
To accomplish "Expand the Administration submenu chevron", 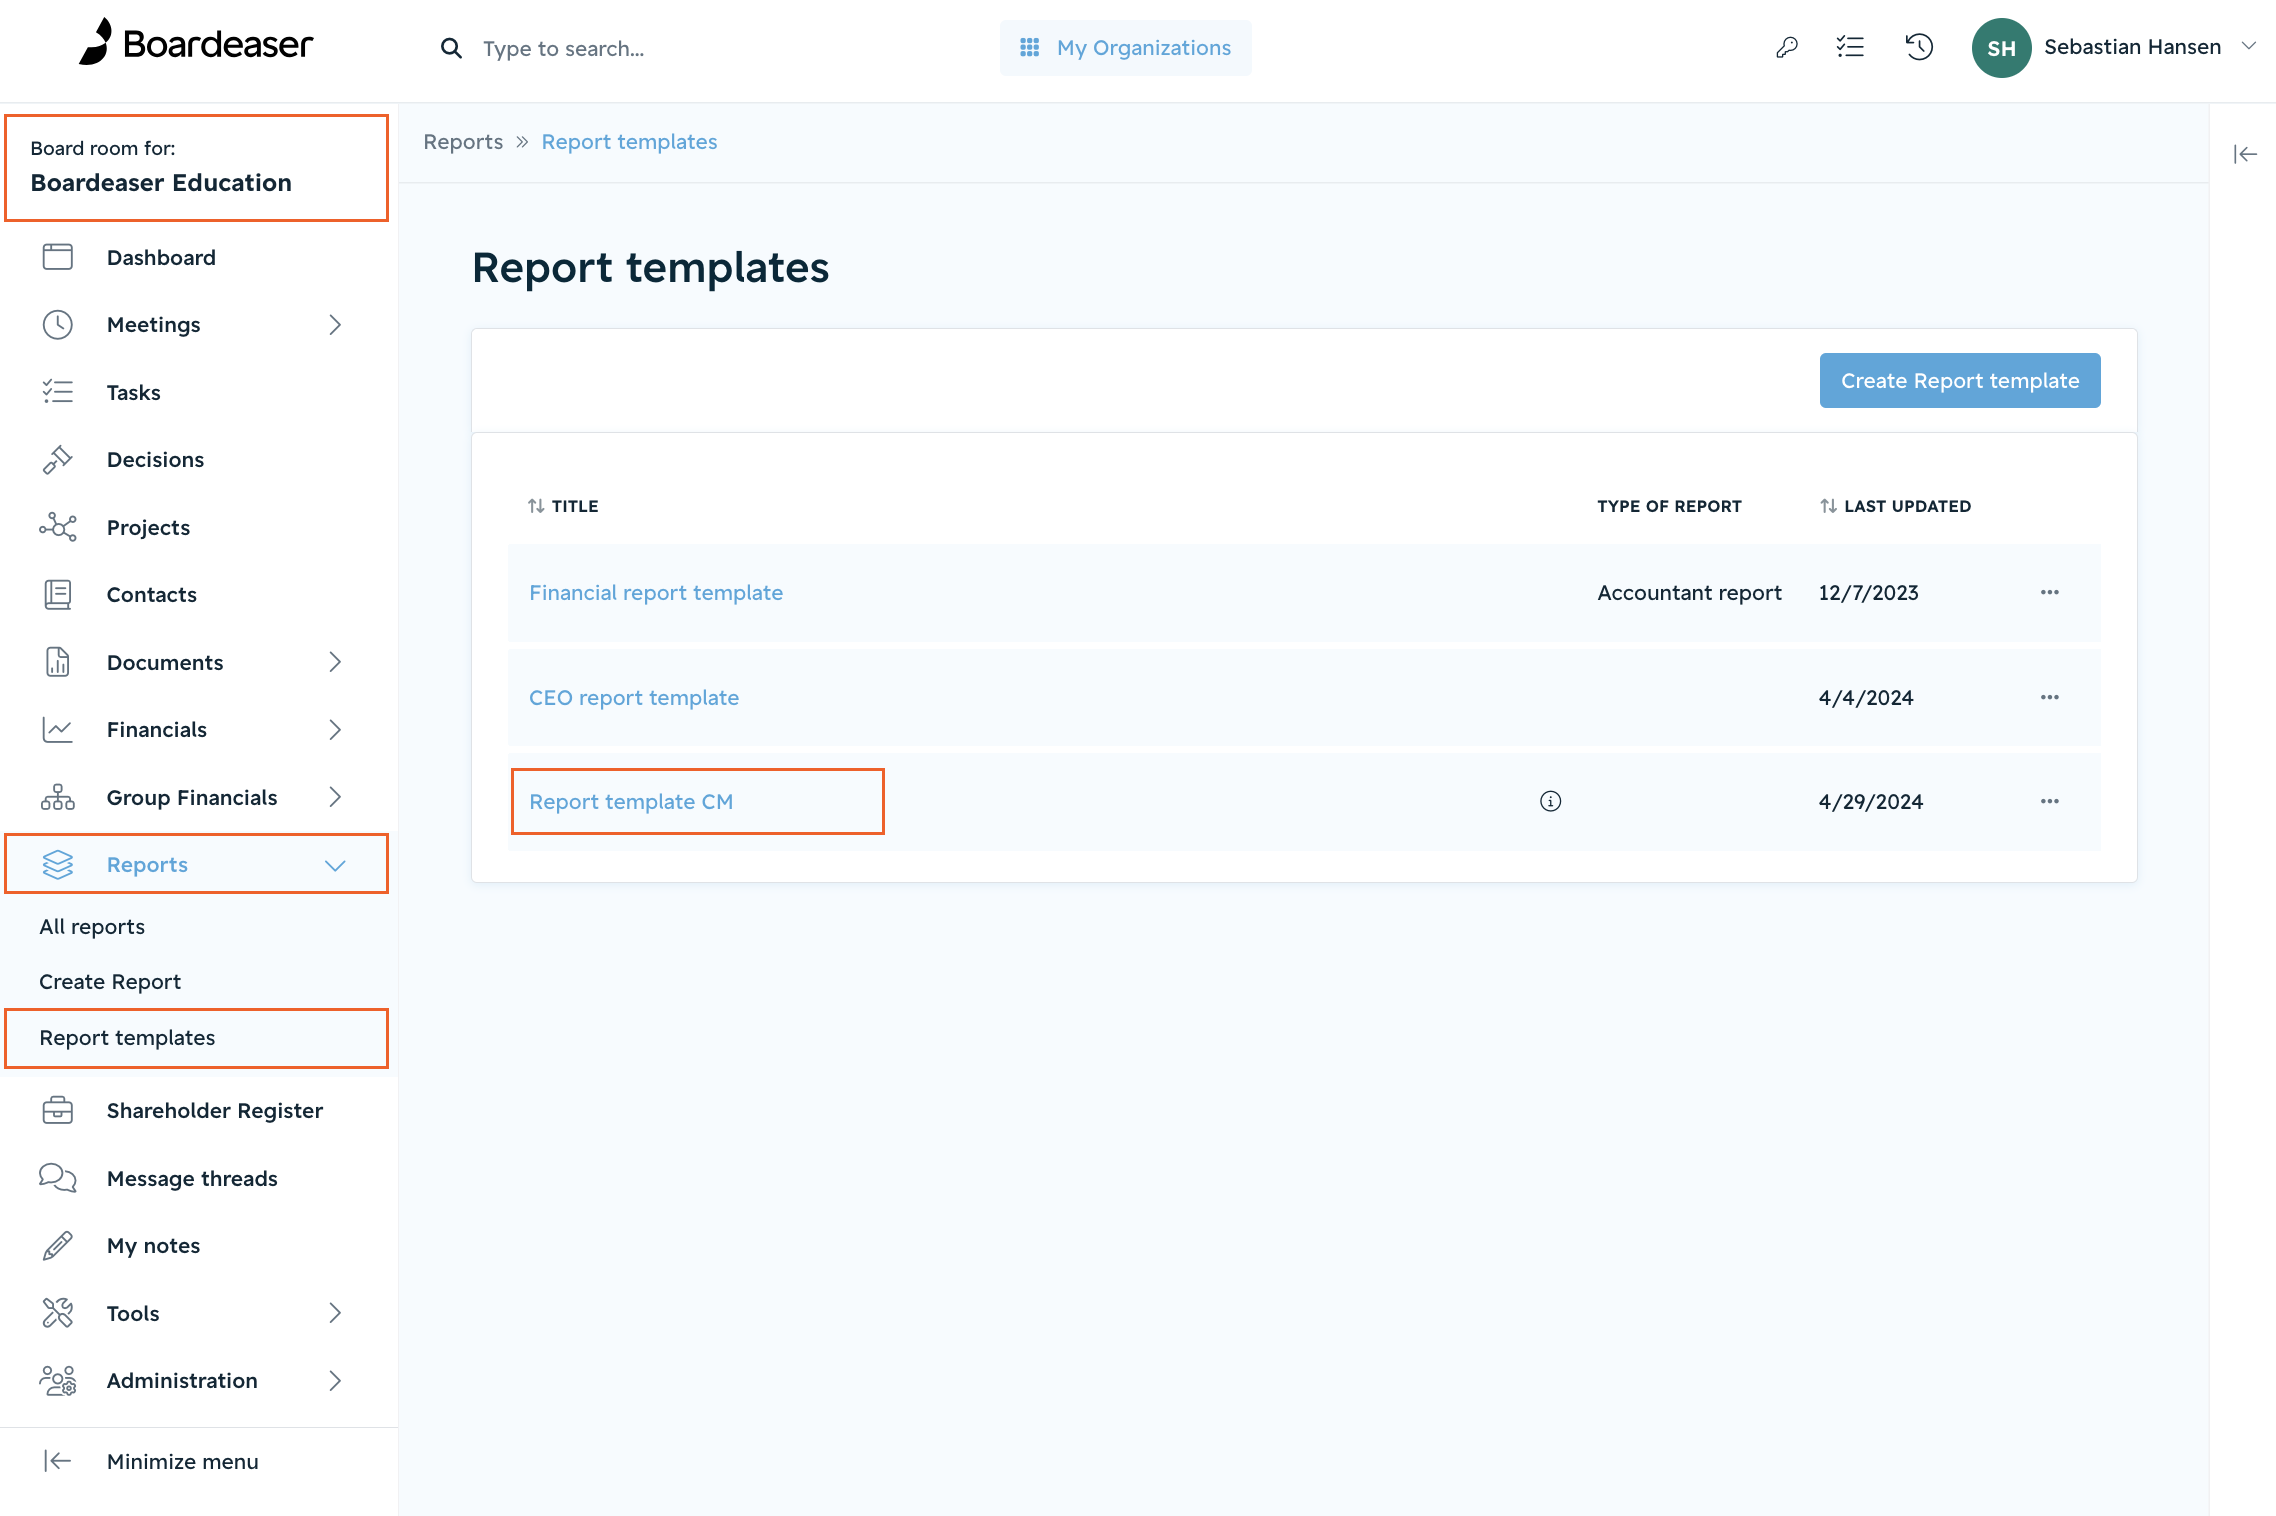I will [335, 1380].
